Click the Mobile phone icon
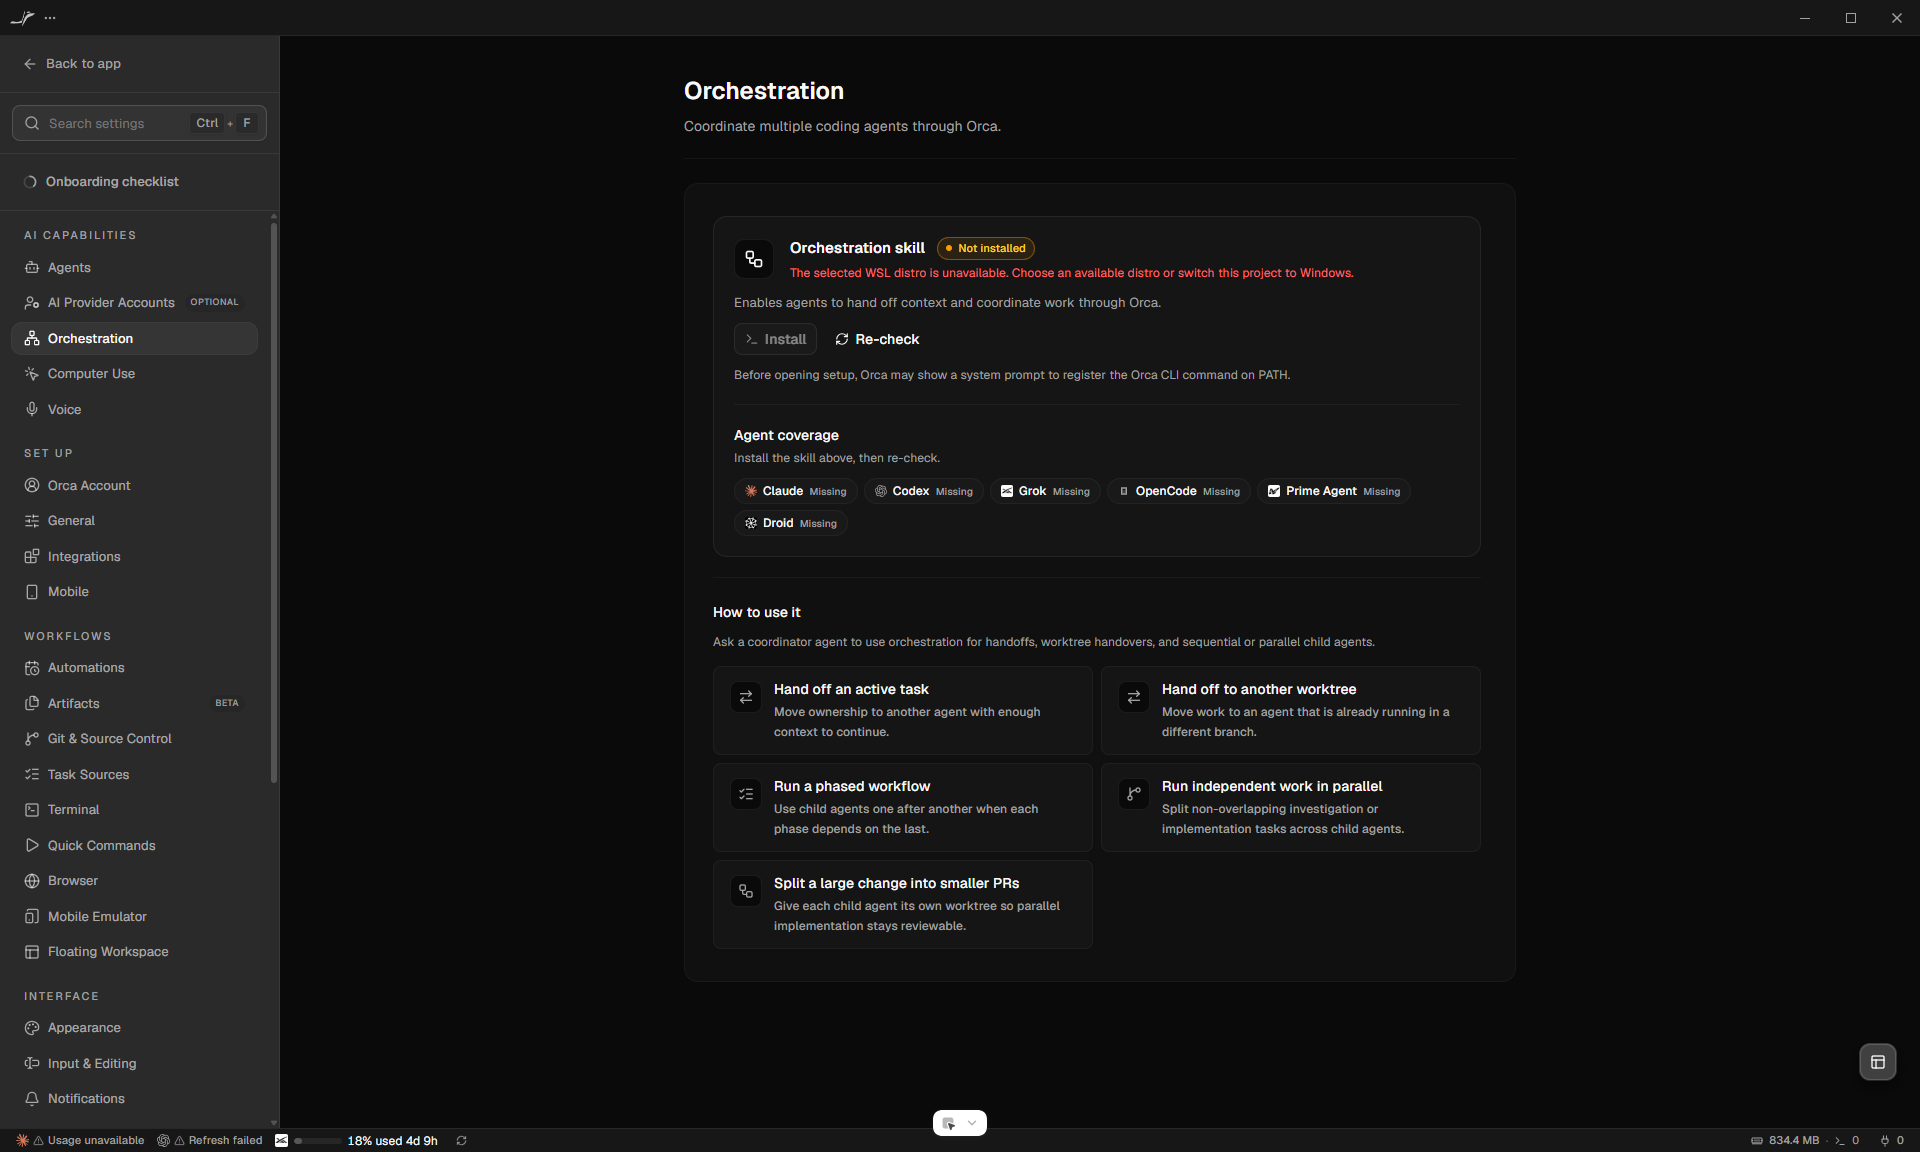 [x=32, y=592]
